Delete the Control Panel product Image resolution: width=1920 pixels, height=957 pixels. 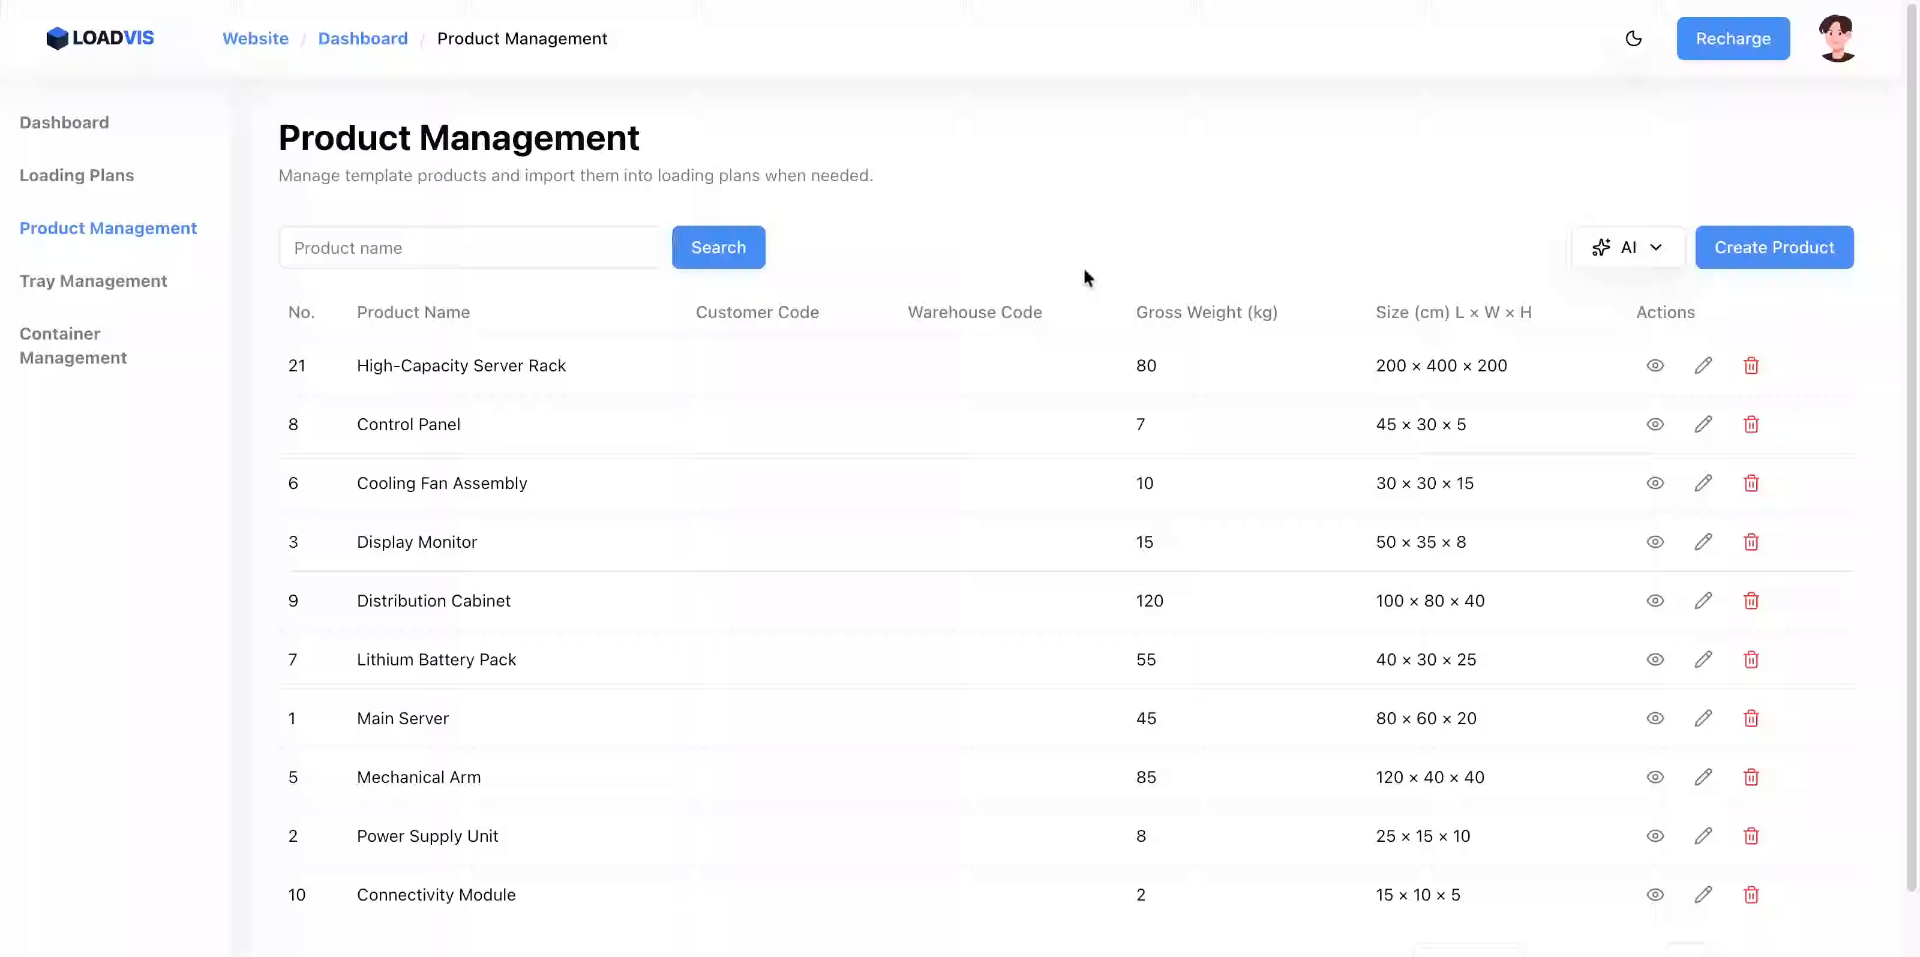[1751, 425]
